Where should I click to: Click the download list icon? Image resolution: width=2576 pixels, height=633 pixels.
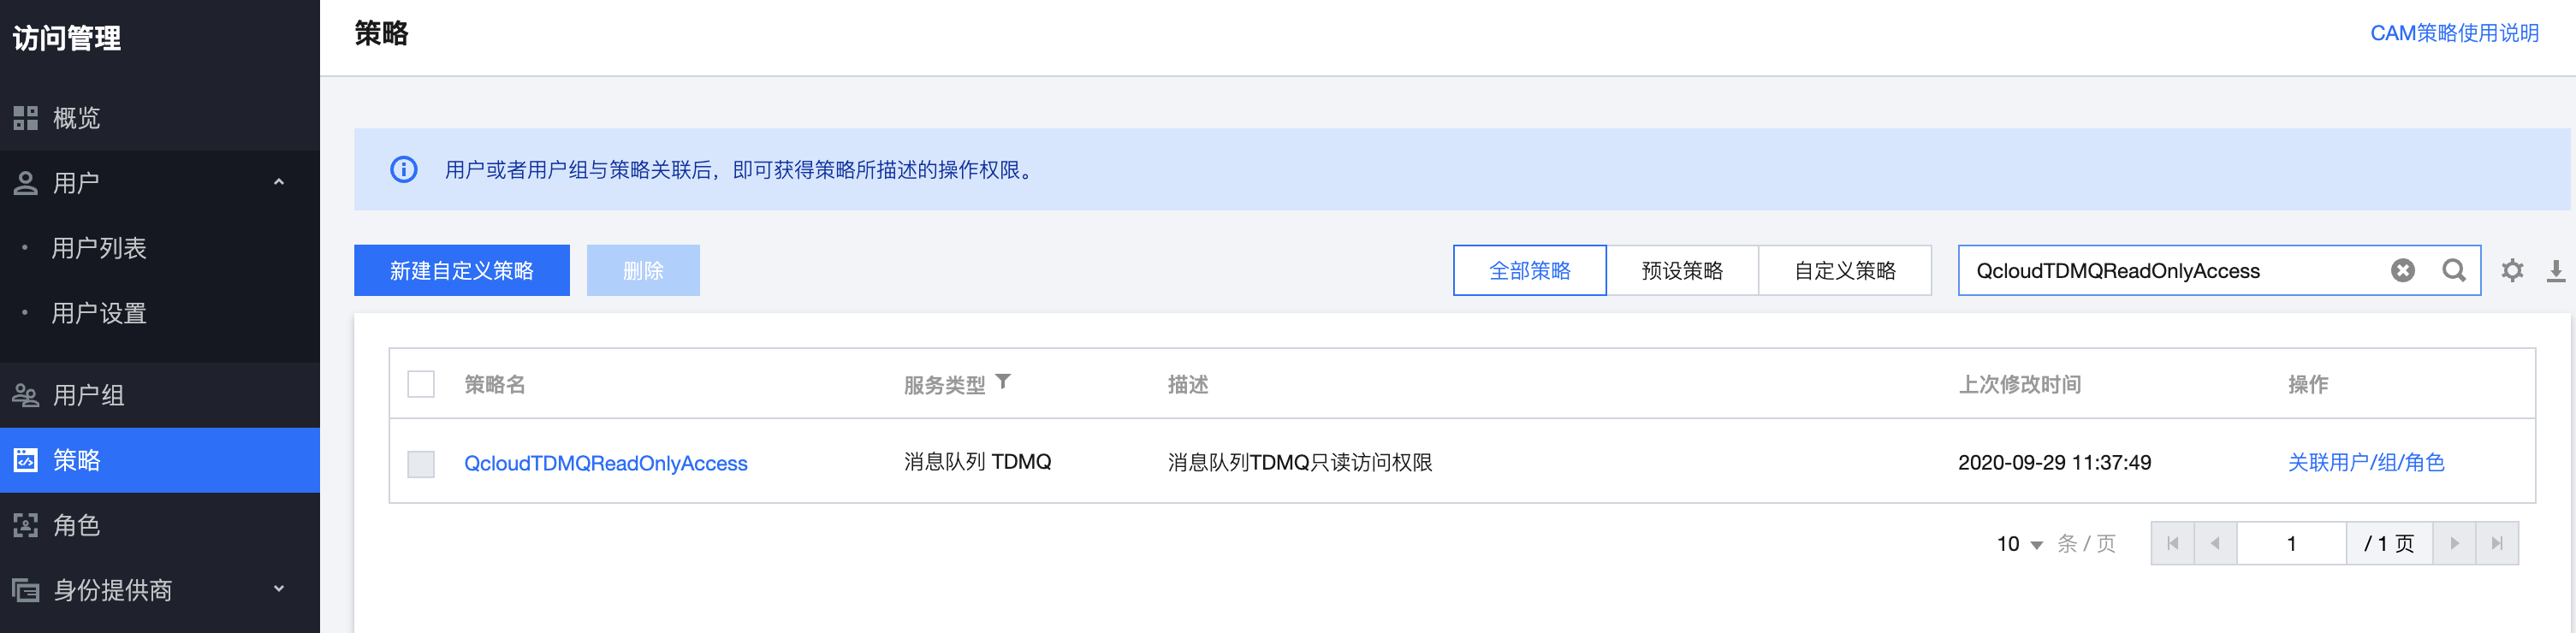coord(2555,270)
